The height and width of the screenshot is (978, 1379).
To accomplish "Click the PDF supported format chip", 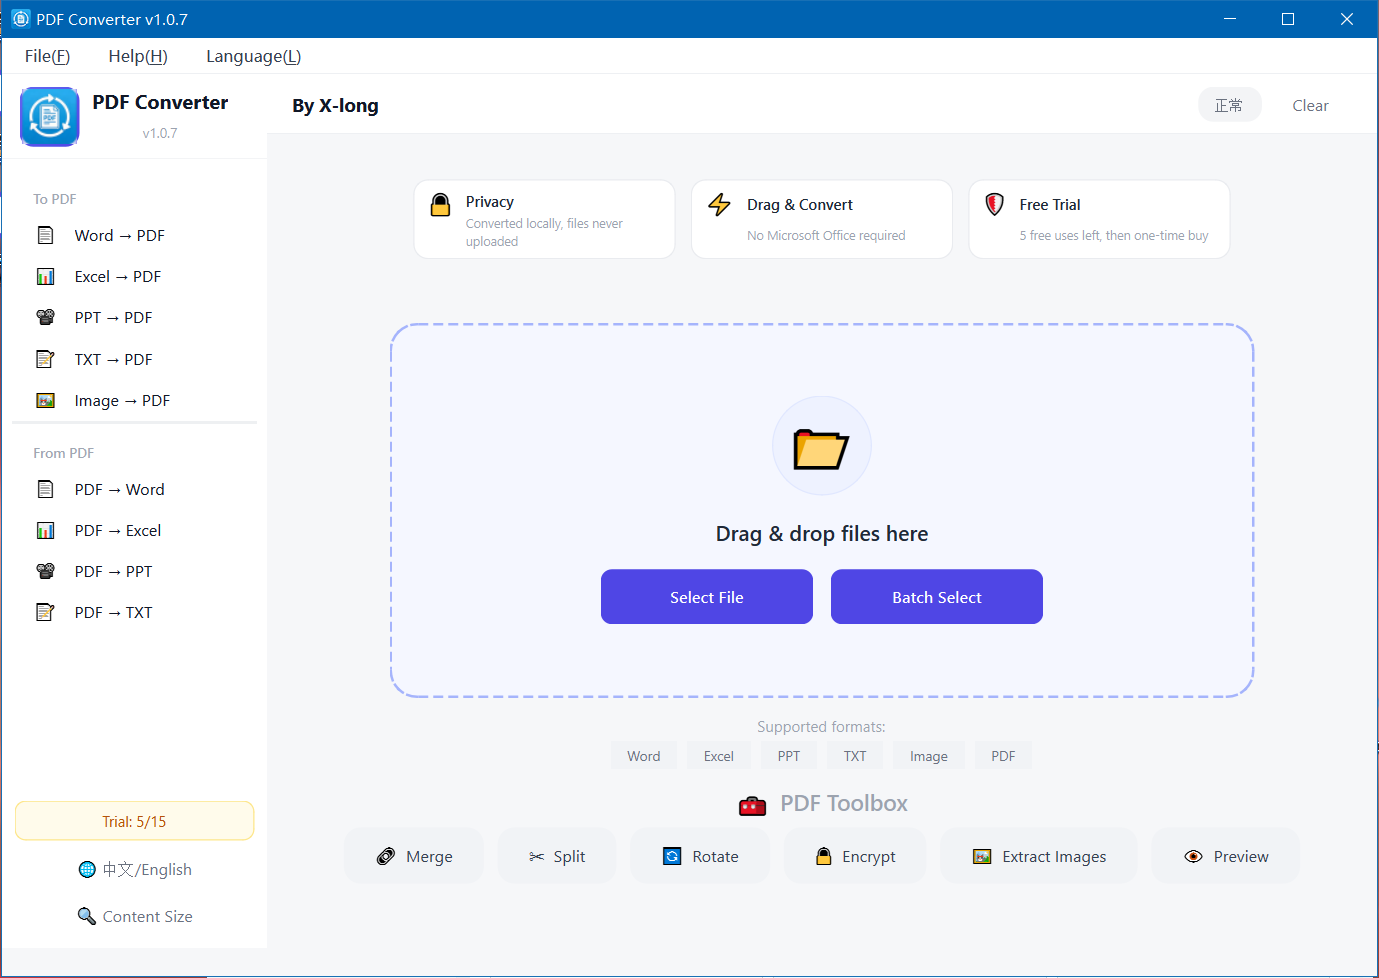I will [x=1003, y=756].
